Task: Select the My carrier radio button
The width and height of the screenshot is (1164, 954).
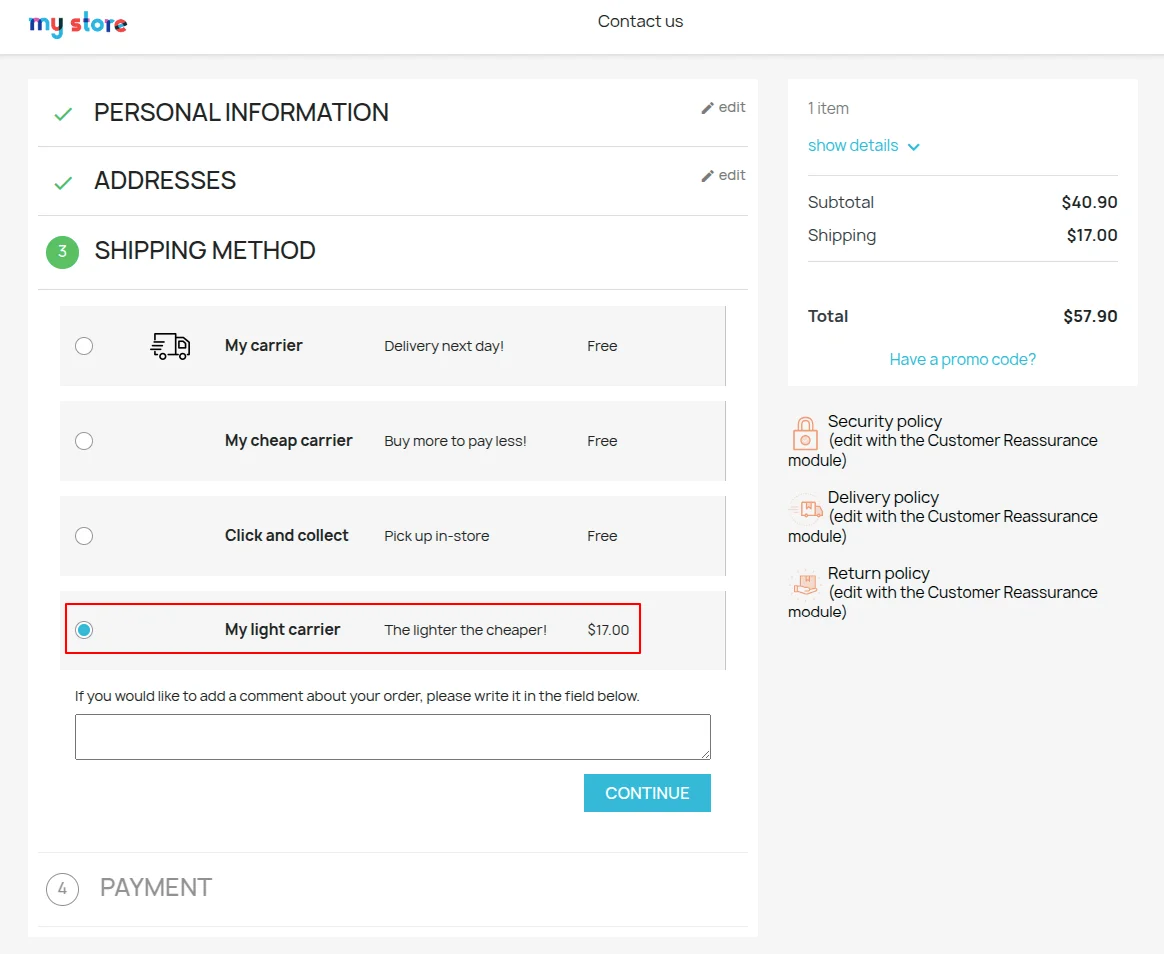Action: point(84,346)
